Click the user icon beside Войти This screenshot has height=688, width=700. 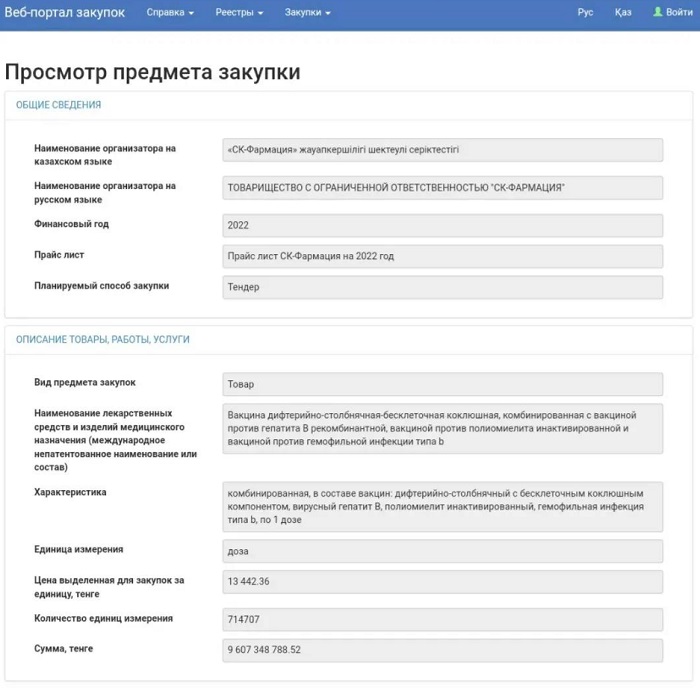click(658, 12)
